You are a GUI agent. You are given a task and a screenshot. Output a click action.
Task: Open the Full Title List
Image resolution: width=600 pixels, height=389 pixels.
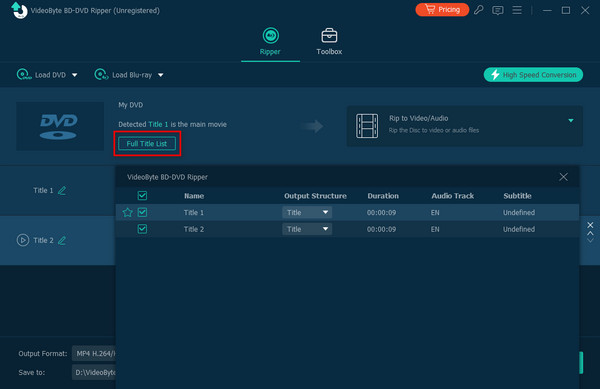pos(147,144)
